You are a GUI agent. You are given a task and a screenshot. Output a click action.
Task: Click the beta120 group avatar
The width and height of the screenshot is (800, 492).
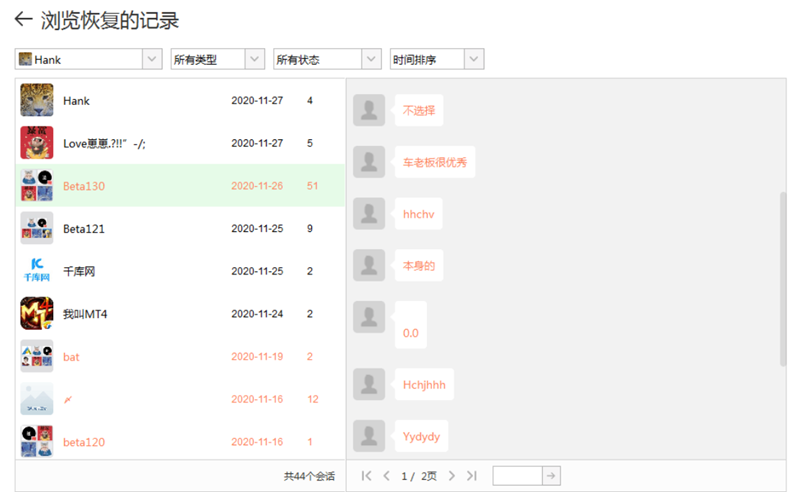pos(37,441)
